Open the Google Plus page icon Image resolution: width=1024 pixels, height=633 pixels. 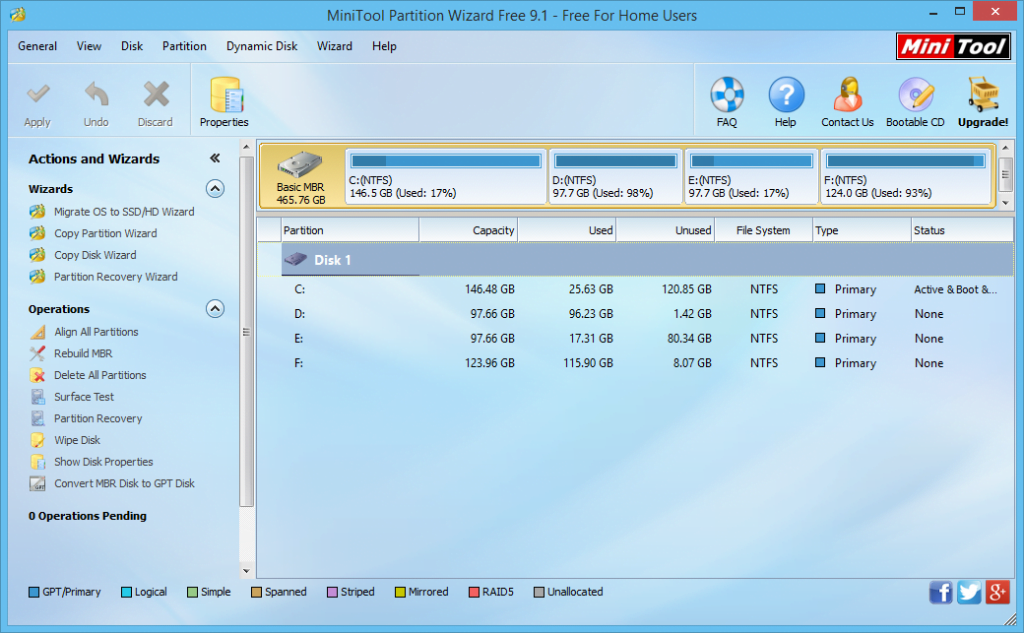pos(997,592)
